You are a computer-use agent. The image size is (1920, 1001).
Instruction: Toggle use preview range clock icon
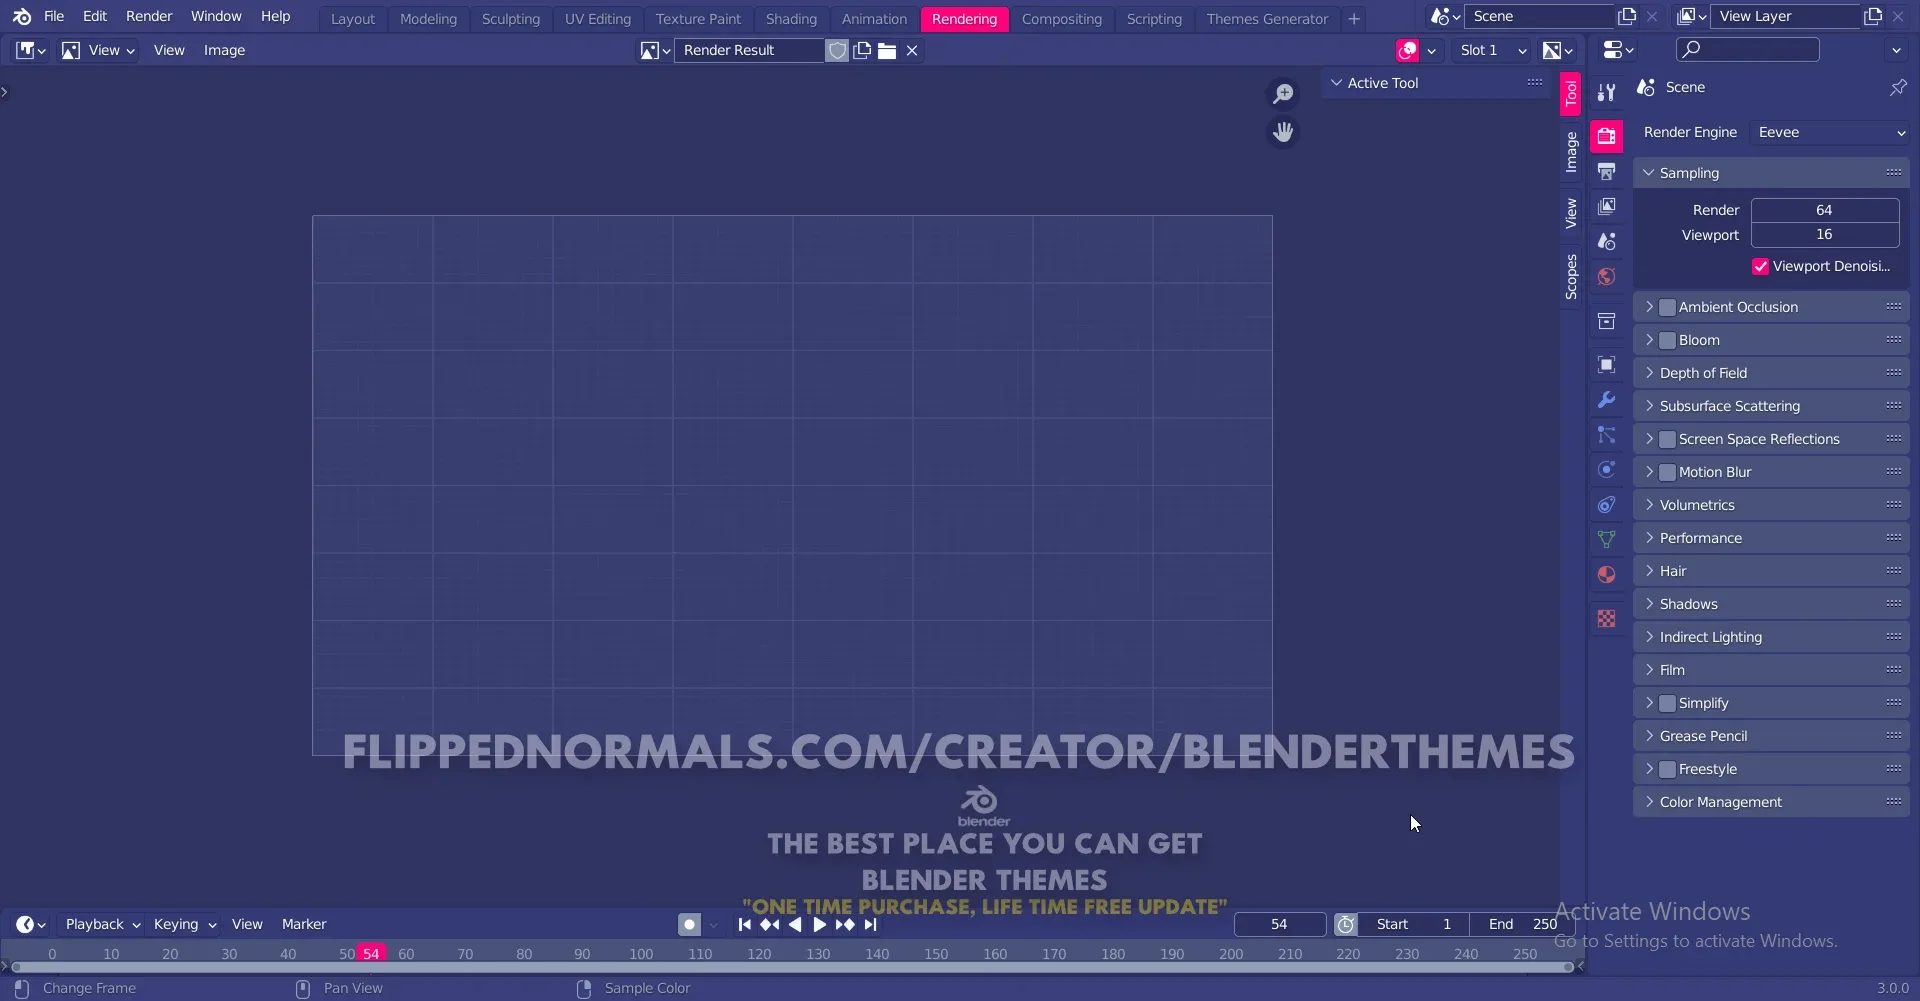1345,925
